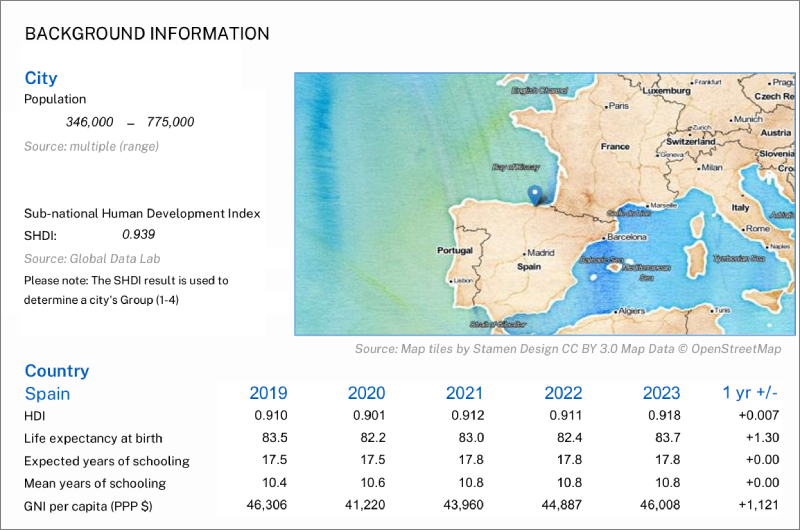
Task: Click the SHDI value 0.939
Action: click(x=138, y=234)
